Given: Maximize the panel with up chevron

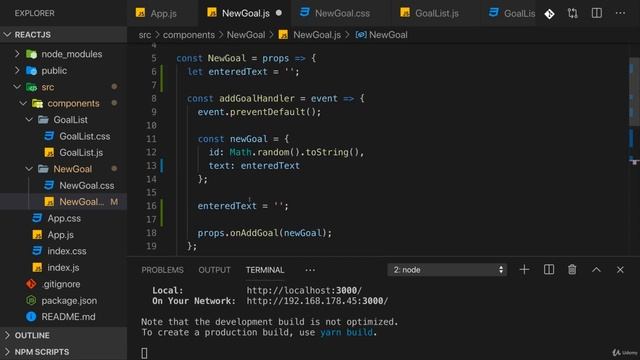Looking at the screenshot, I should 596,269.
